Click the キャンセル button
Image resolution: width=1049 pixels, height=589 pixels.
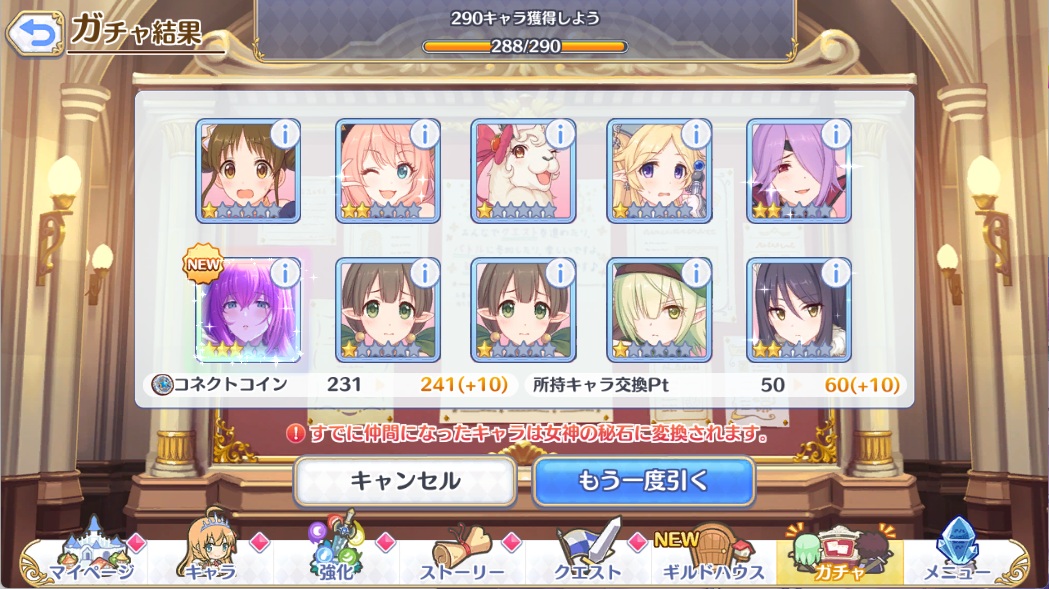click(405, 481)
